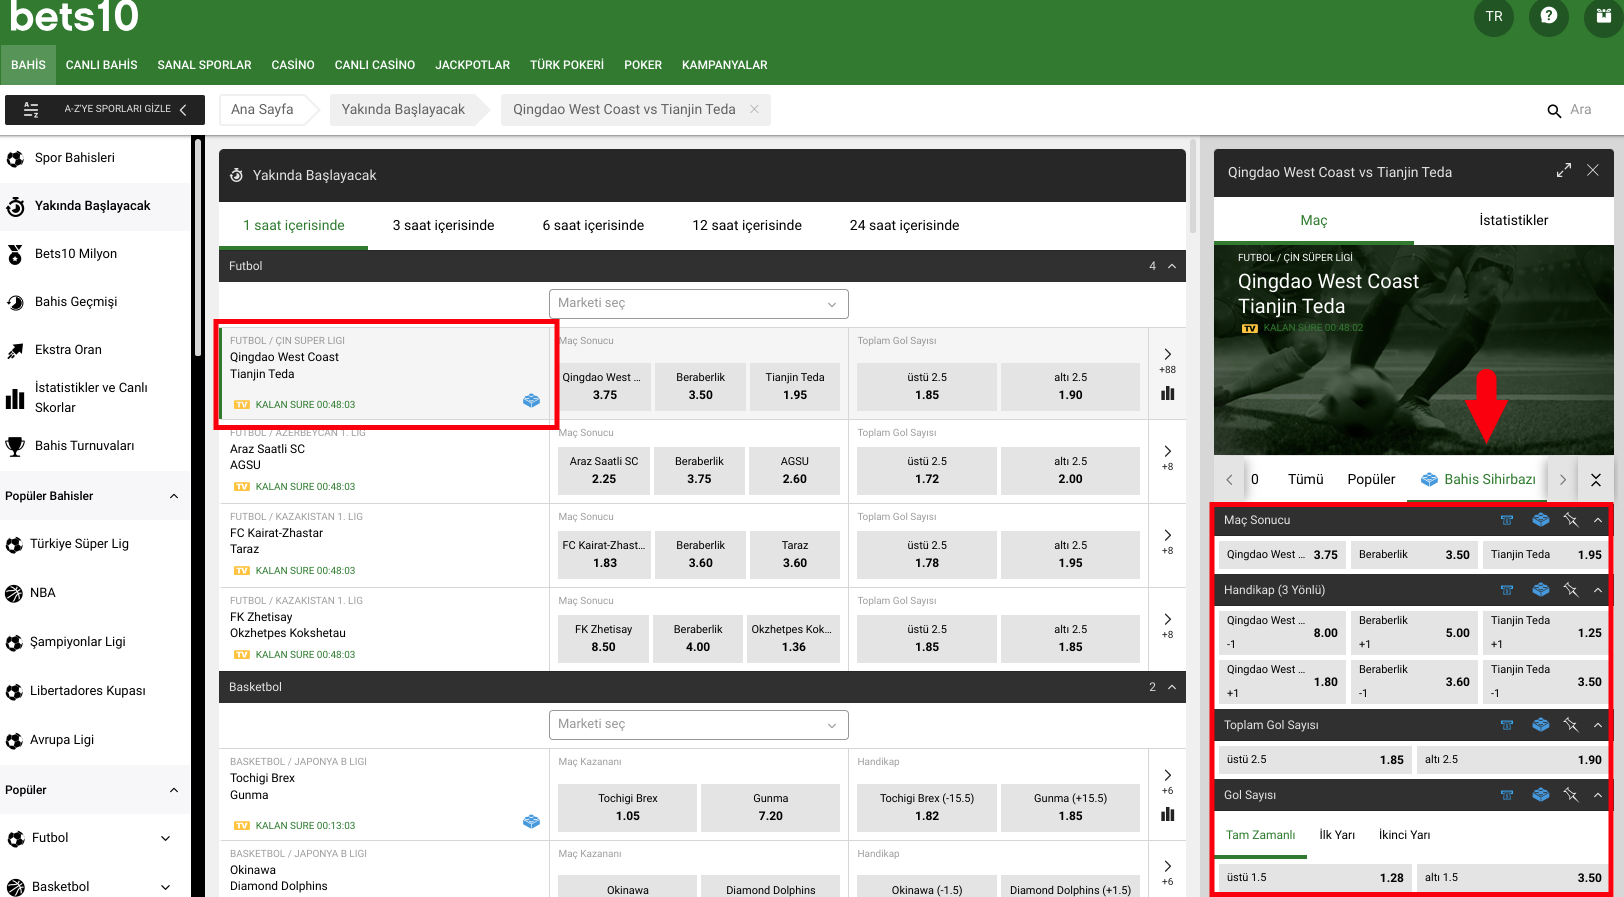The height and width of the screenshot is (897, 1624).
Task: Open the help question mark icon
Action: point(1548,16)
